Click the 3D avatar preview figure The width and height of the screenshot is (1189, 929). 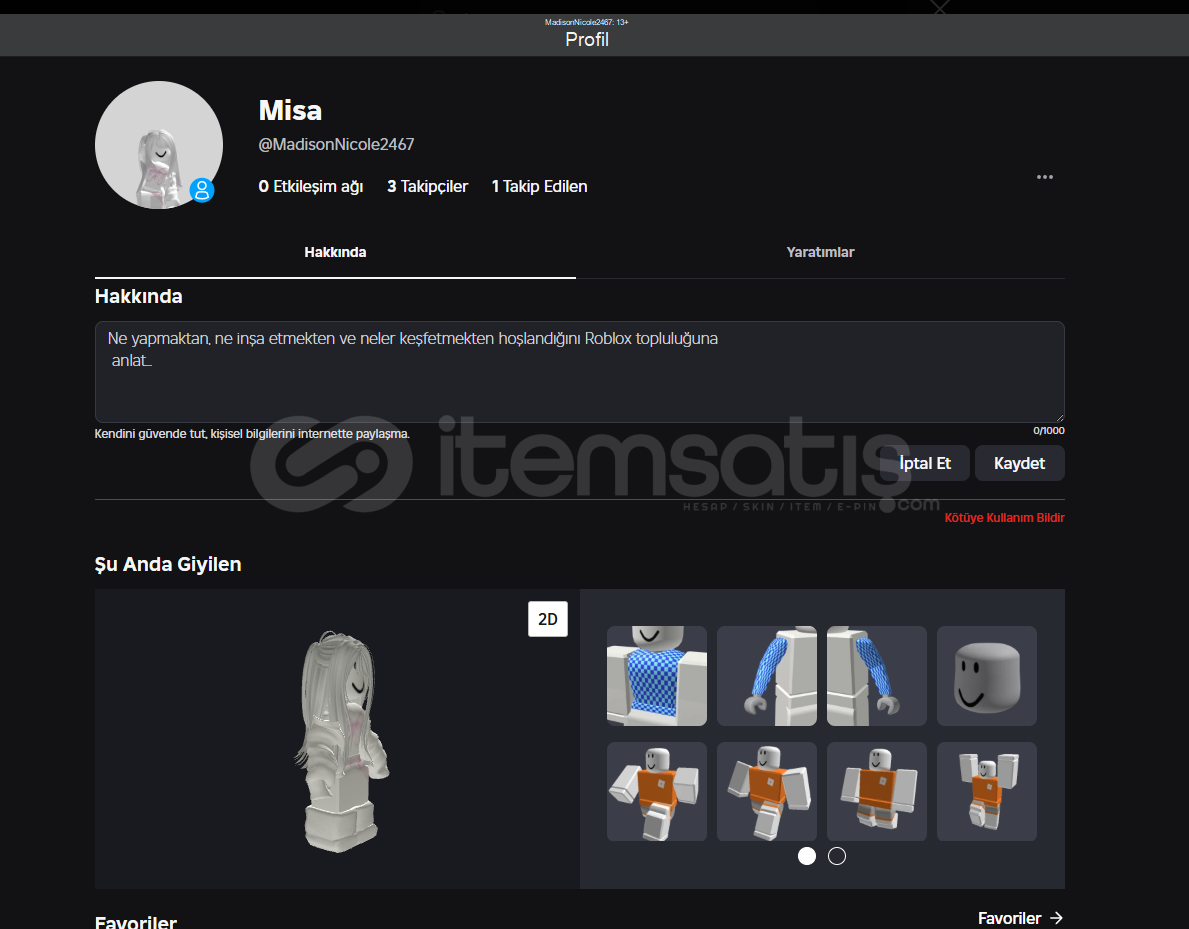coord(340,741)
